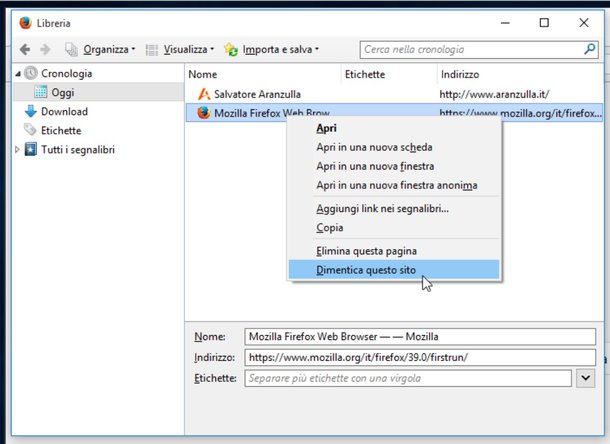Click the tag icon beside Etichette
This screenshot has height=444, width=610.
pos(30,130)
